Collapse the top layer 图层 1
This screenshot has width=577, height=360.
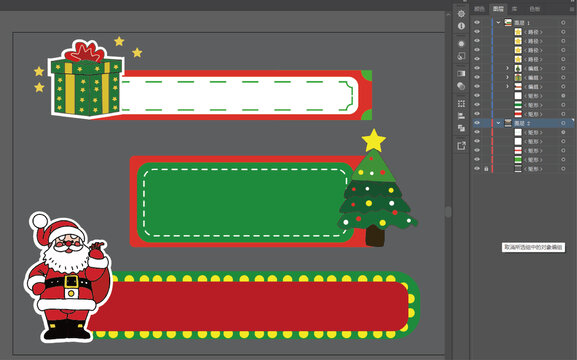click(498, 22)
